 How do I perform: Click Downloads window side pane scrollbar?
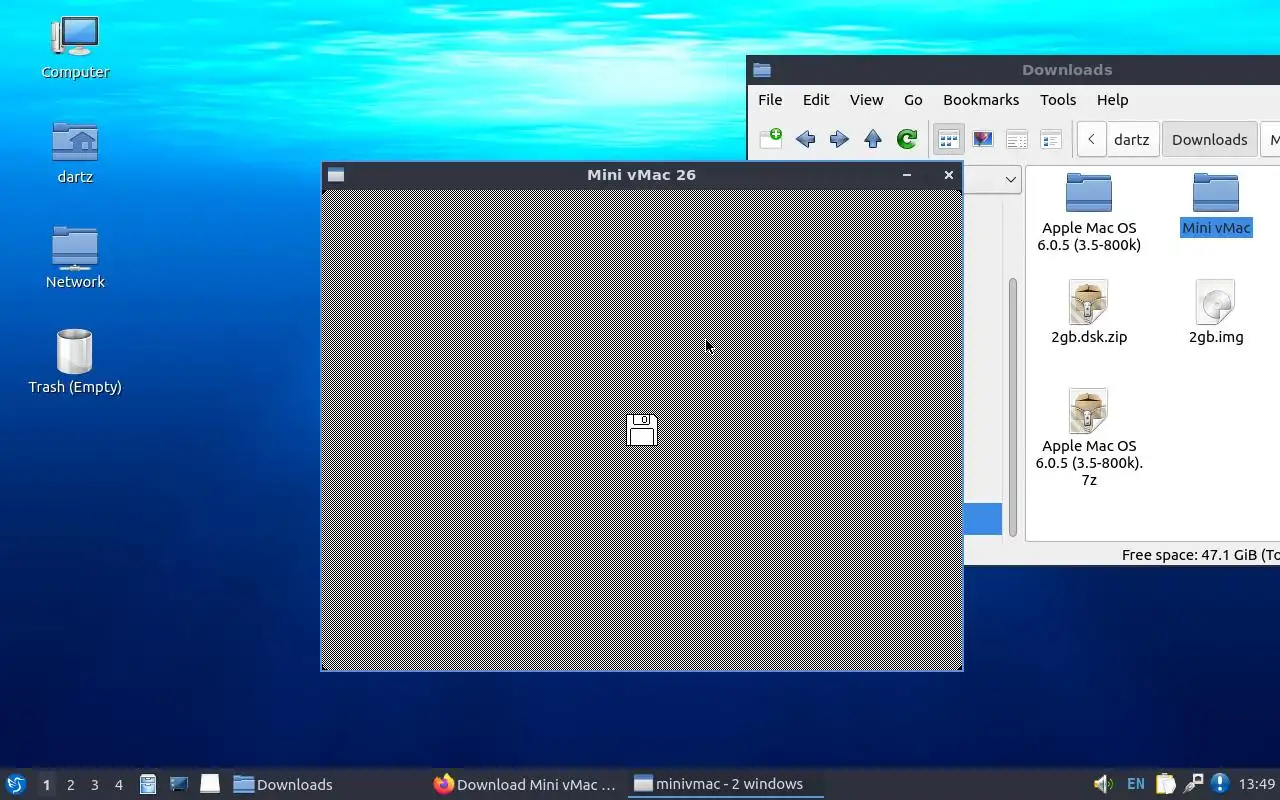(x=1013, y=405)
